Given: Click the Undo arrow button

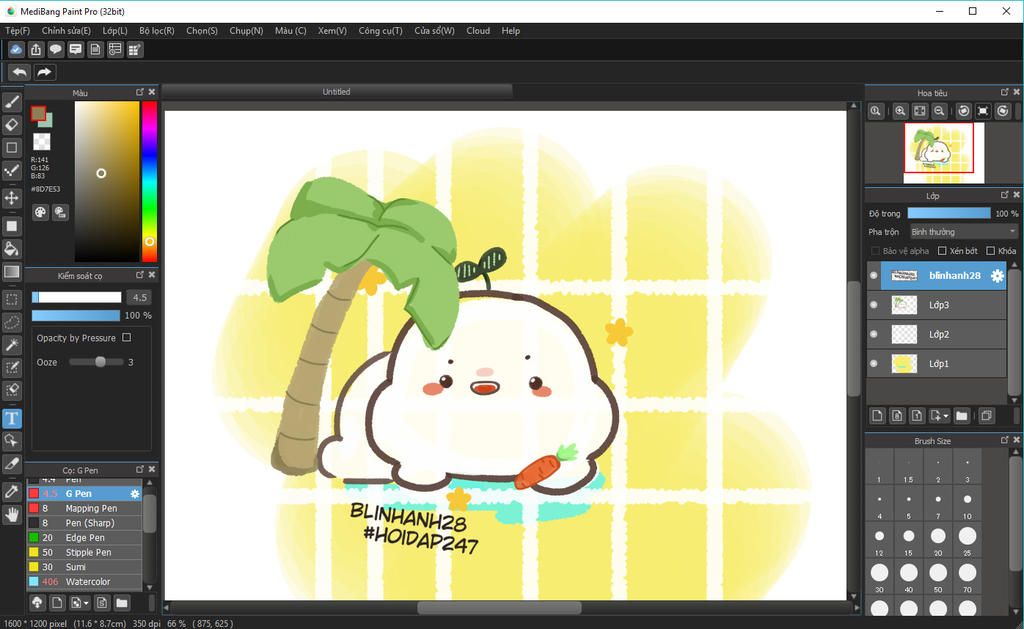Looking at the screenshot, I should pos(20,72).
